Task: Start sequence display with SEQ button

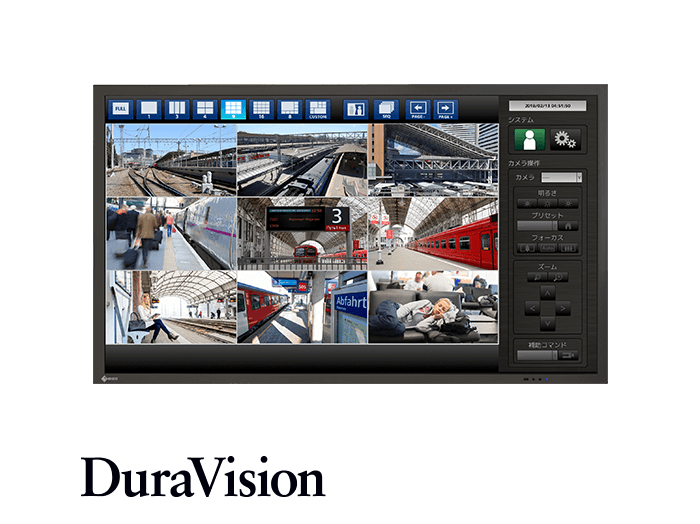Action: tap(386, 109)
